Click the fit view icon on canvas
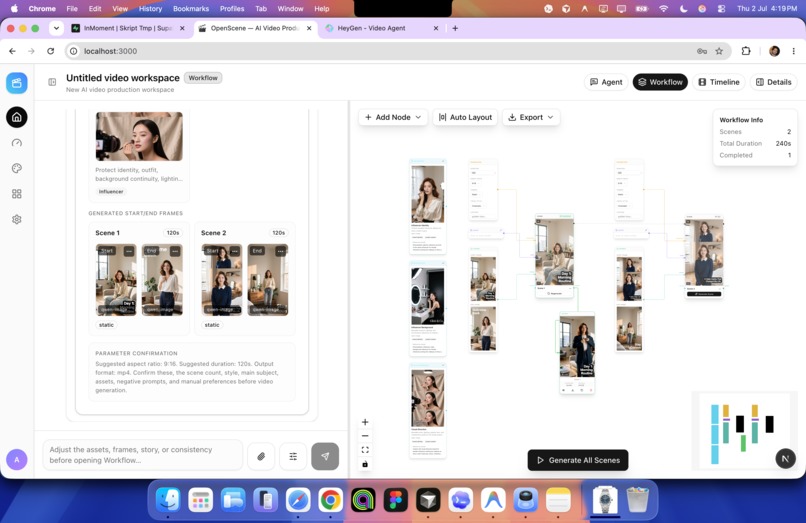The width and height of the screenshot is (806, 523). (x=365, y=450)
